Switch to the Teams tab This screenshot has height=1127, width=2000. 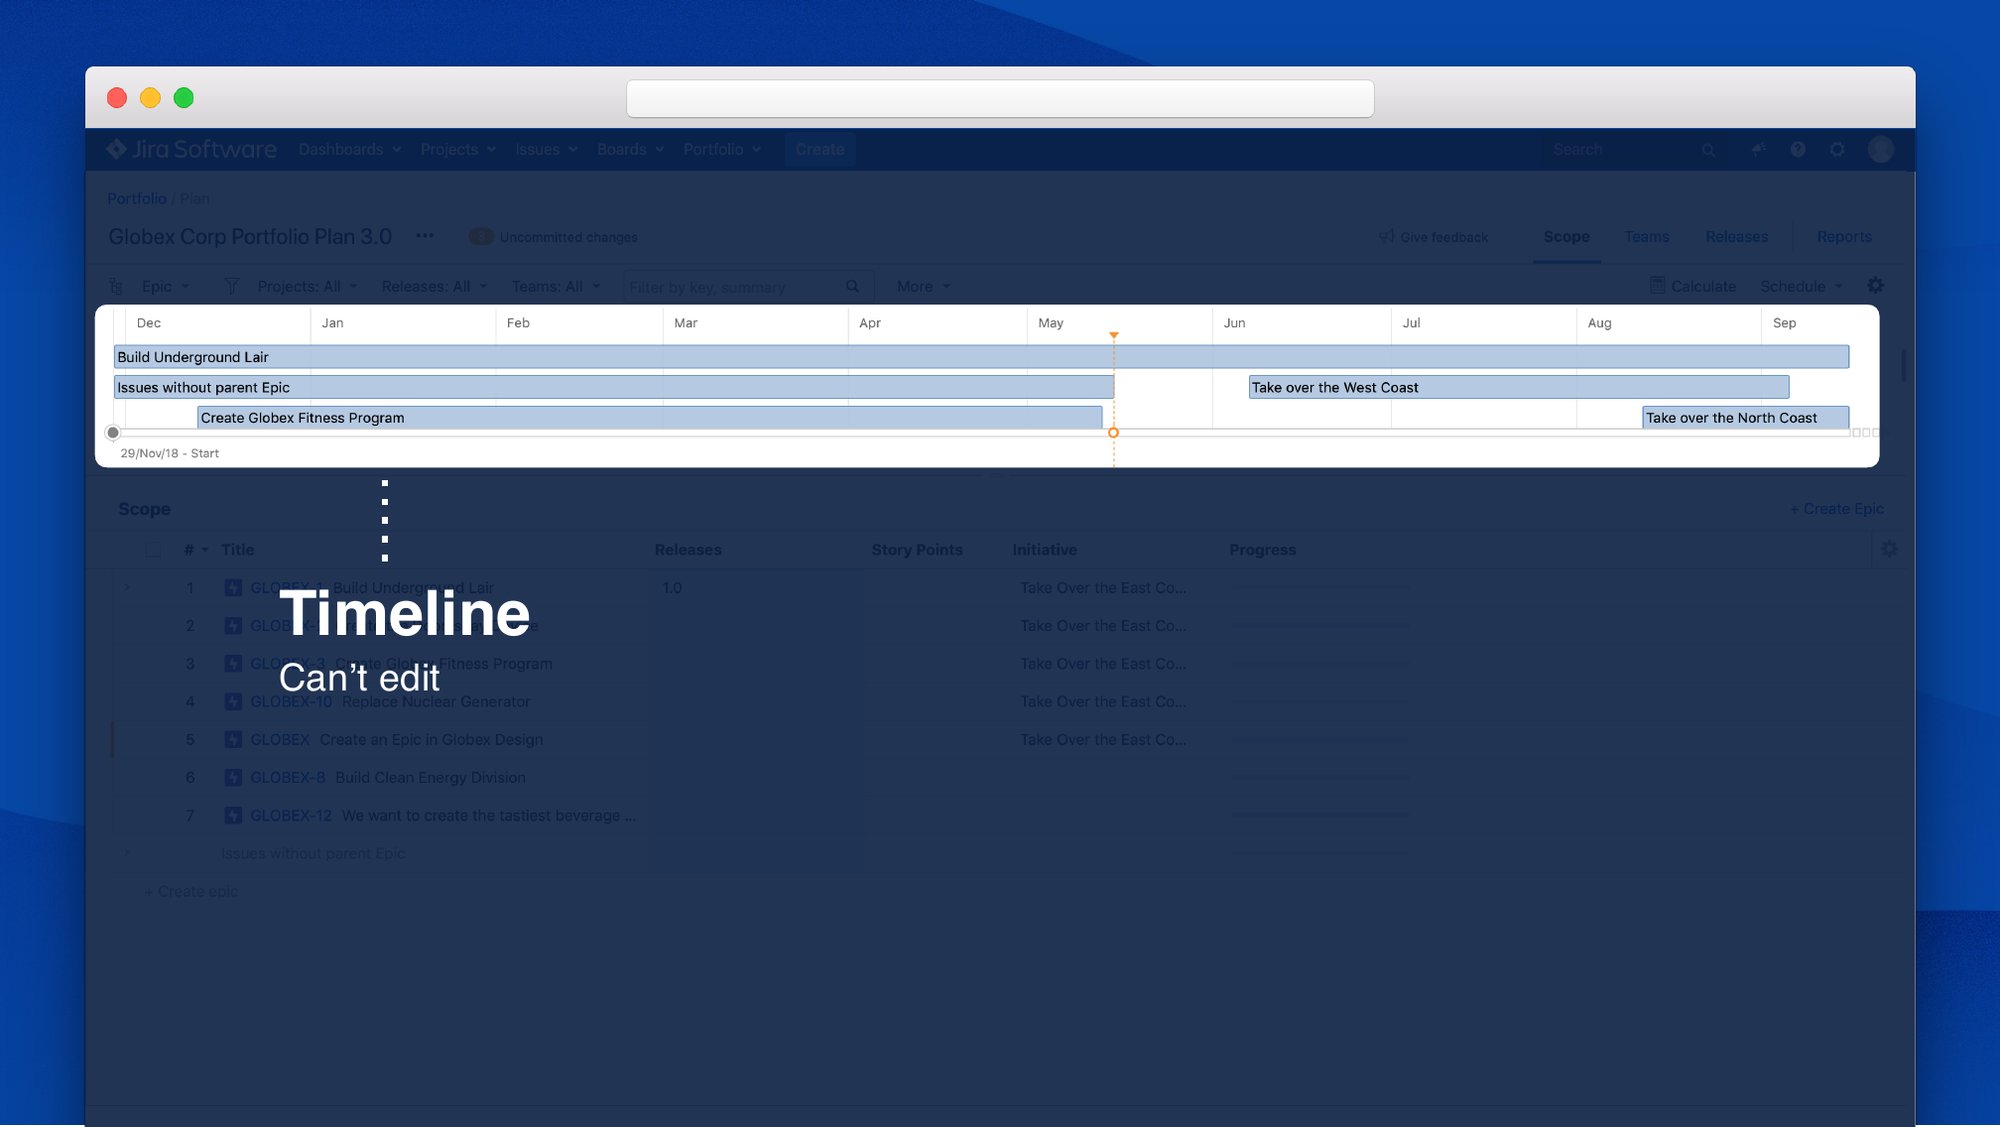(1647, 237)
